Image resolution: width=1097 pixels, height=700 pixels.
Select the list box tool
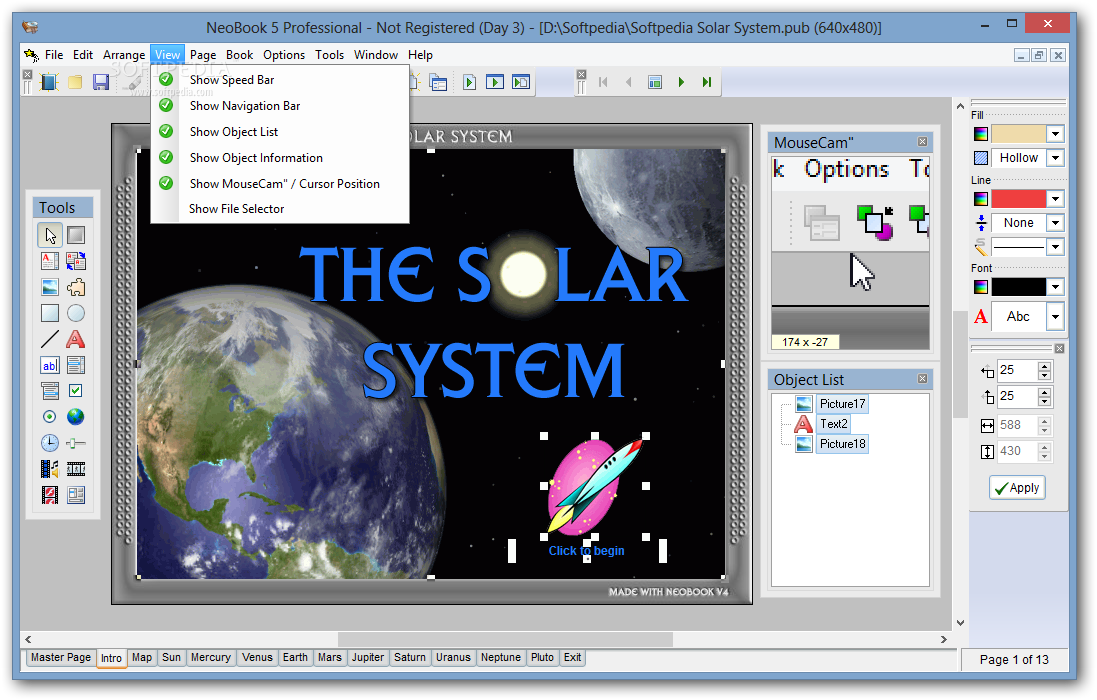tap(76, 365)
